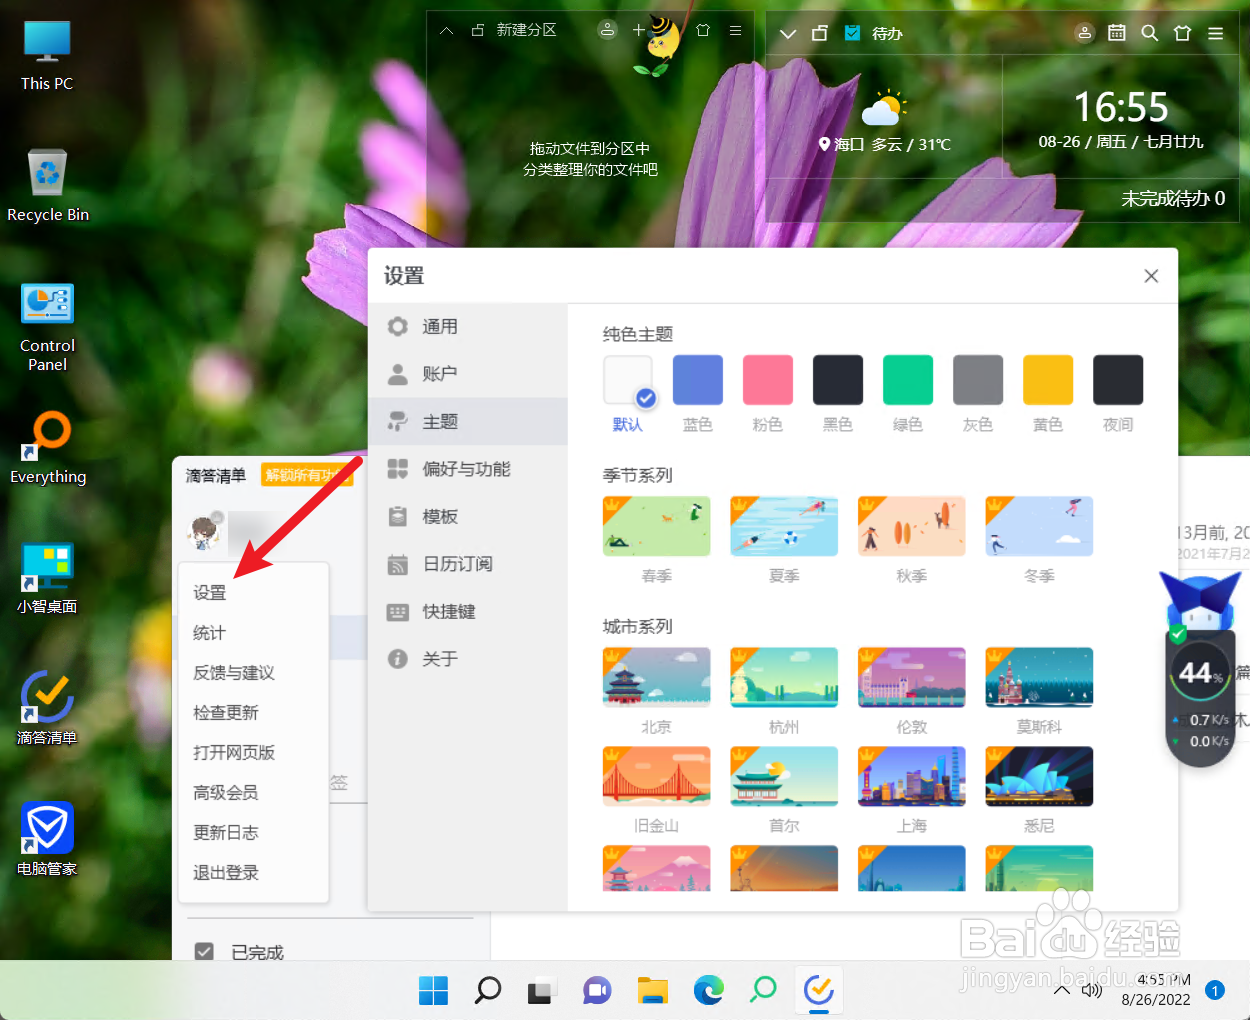Open the Recycle Bin desktop icon

[47, 186]
